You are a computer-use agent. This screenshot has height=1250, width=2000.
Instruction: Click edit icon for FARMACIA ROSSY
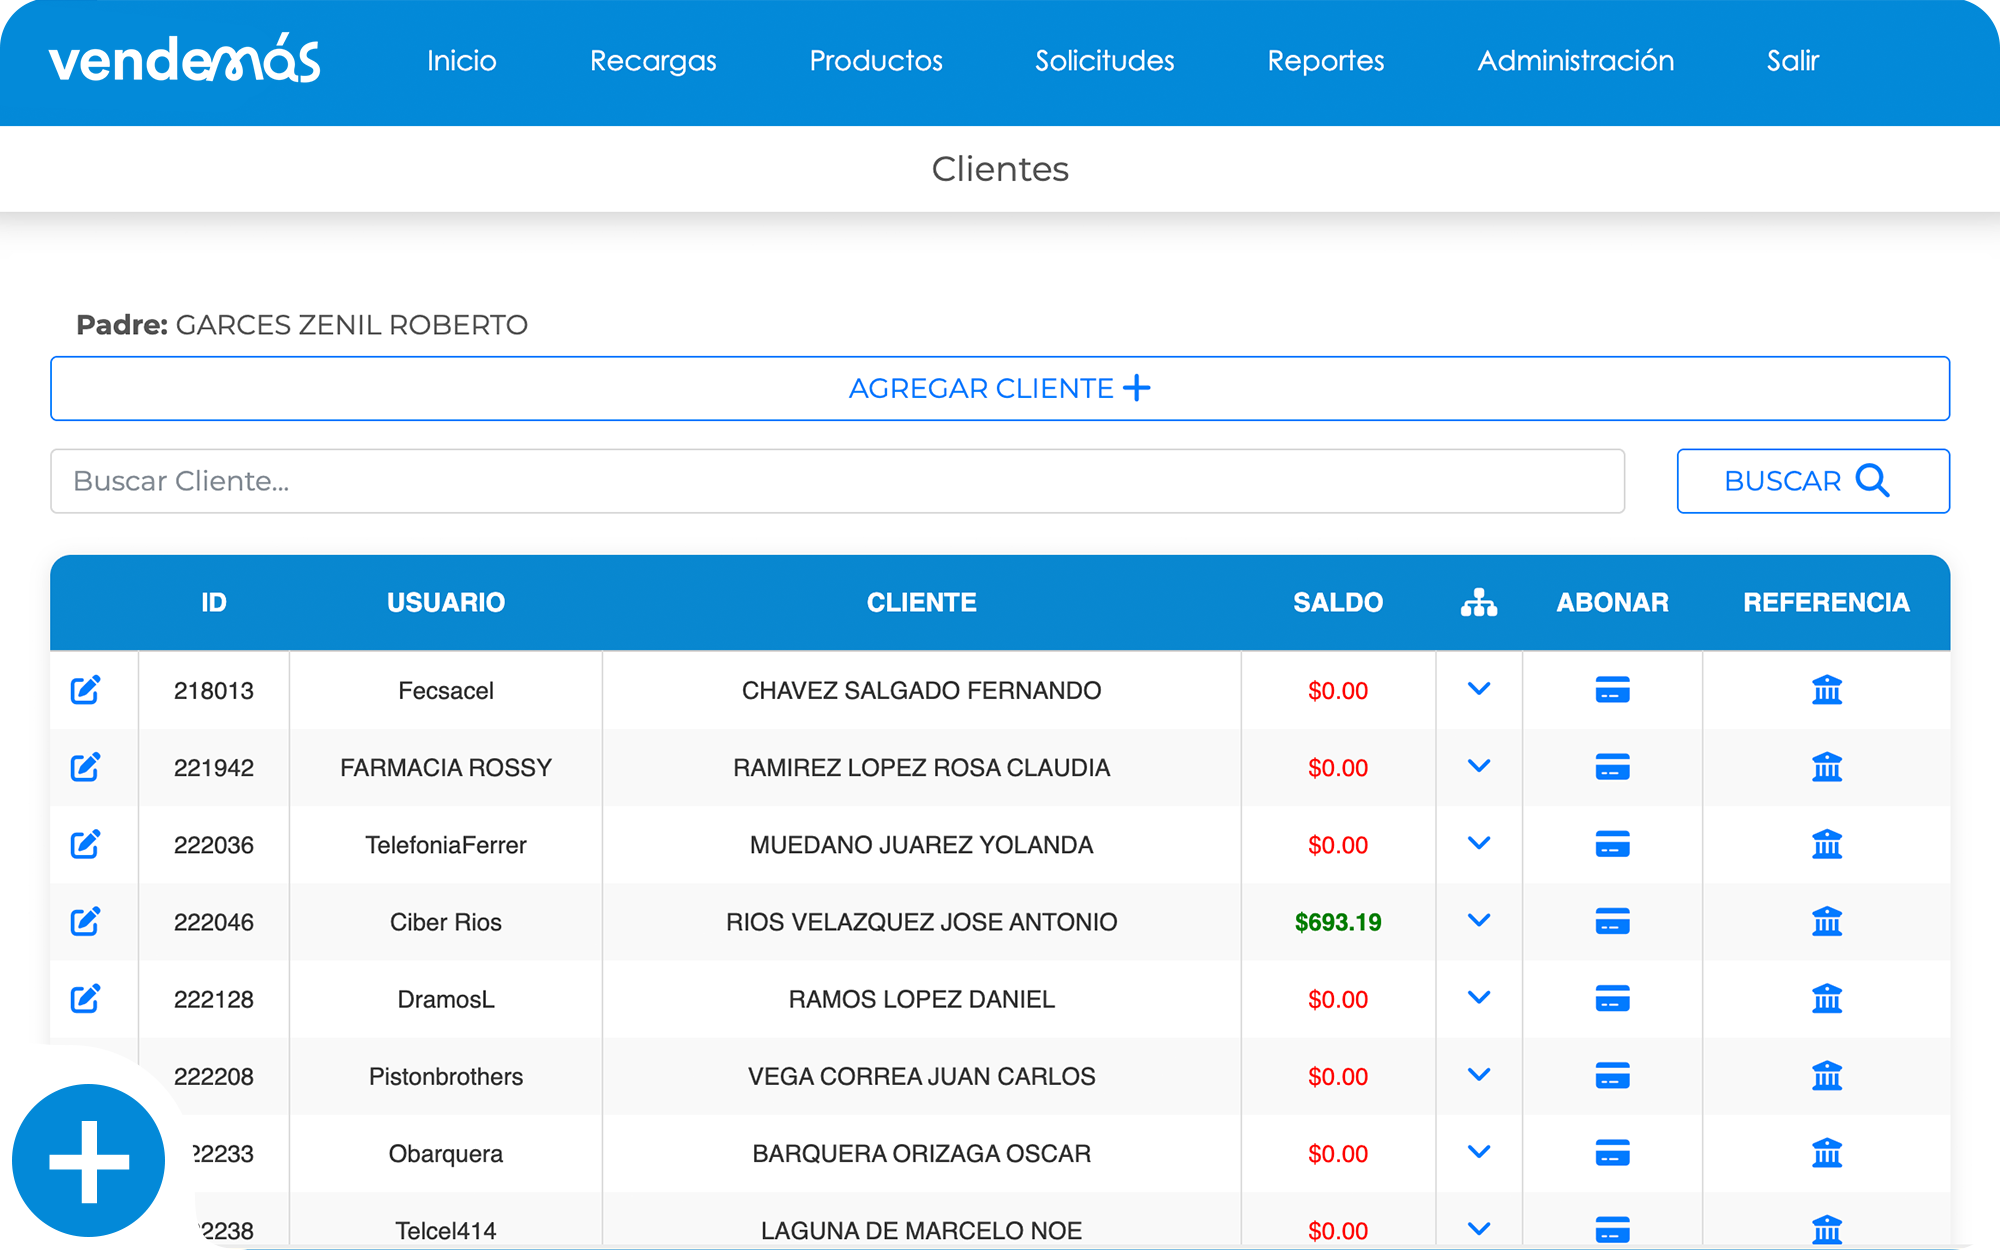pos(85,767)
